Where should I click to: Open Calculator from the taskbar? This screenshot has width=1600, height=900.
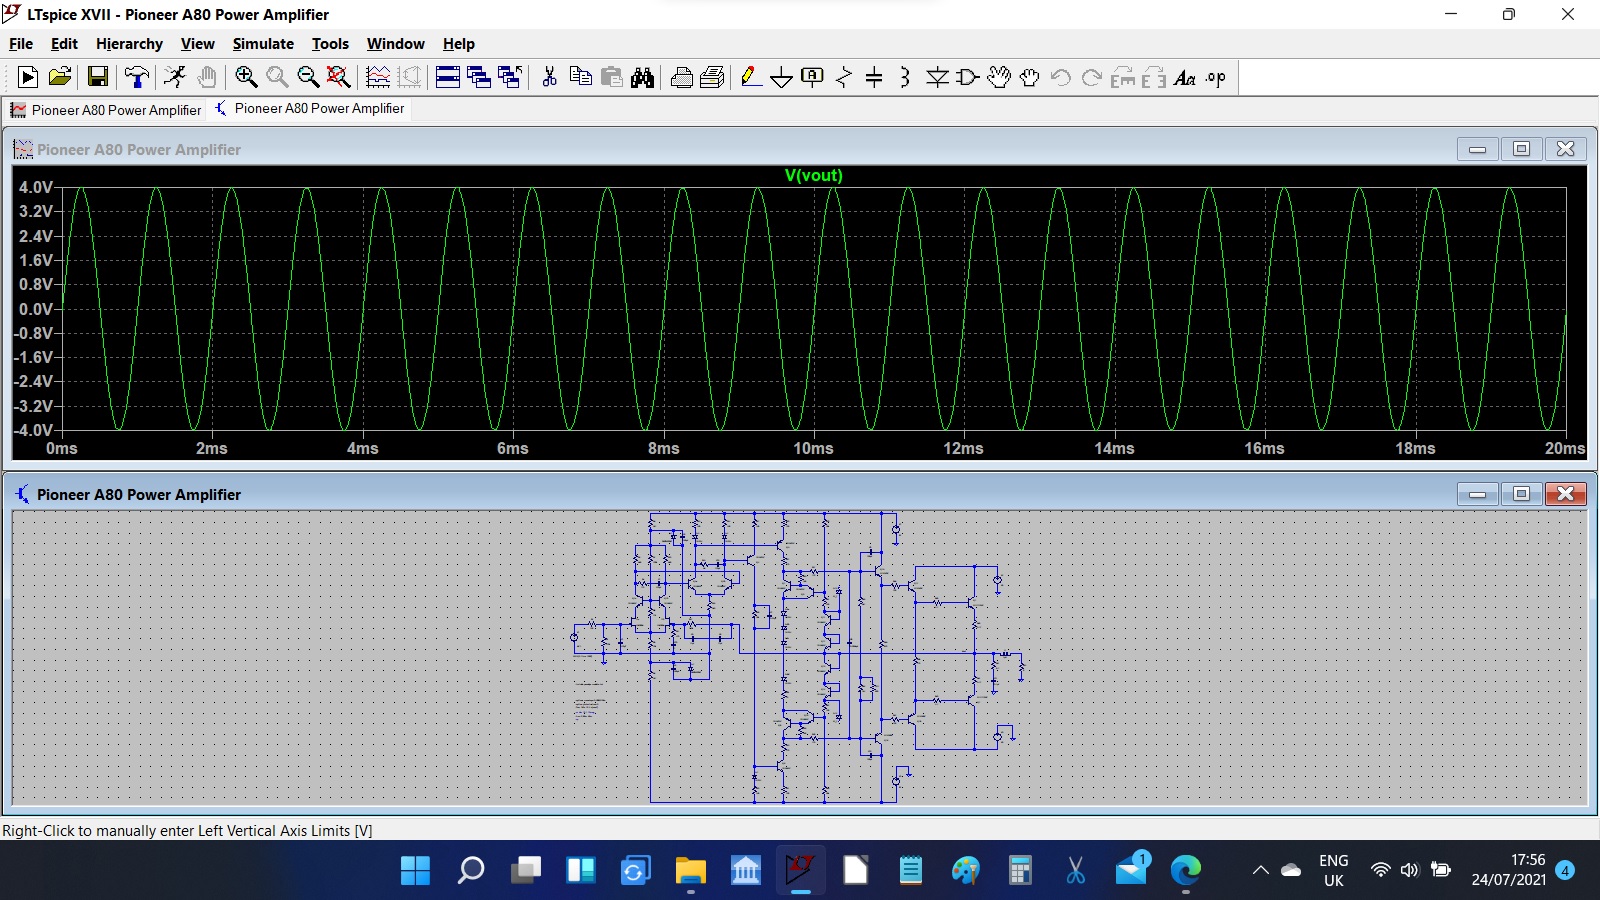tap(1020, 870)
